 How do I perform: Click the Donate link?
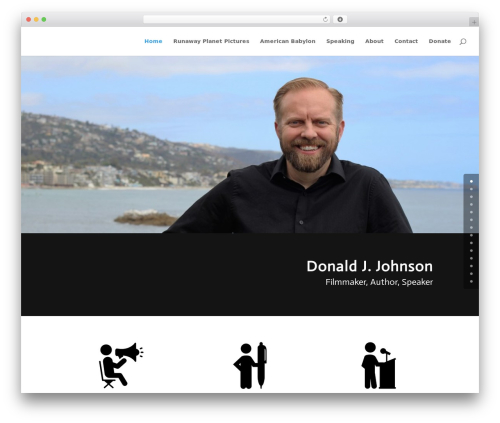(x=440, y=41)
